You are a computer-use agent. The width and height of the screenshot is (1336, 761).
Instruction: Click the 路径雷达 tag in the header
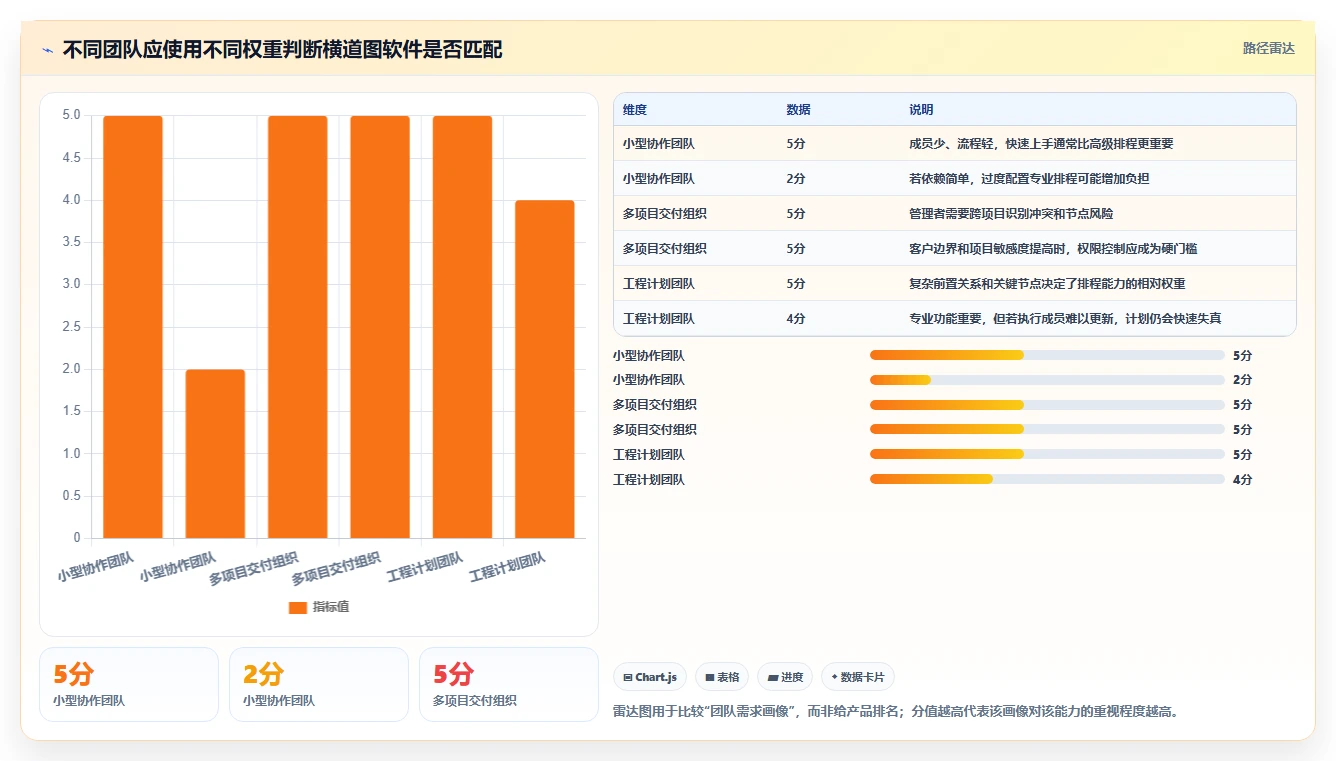pyautogui.click(x=1268, y=48)
